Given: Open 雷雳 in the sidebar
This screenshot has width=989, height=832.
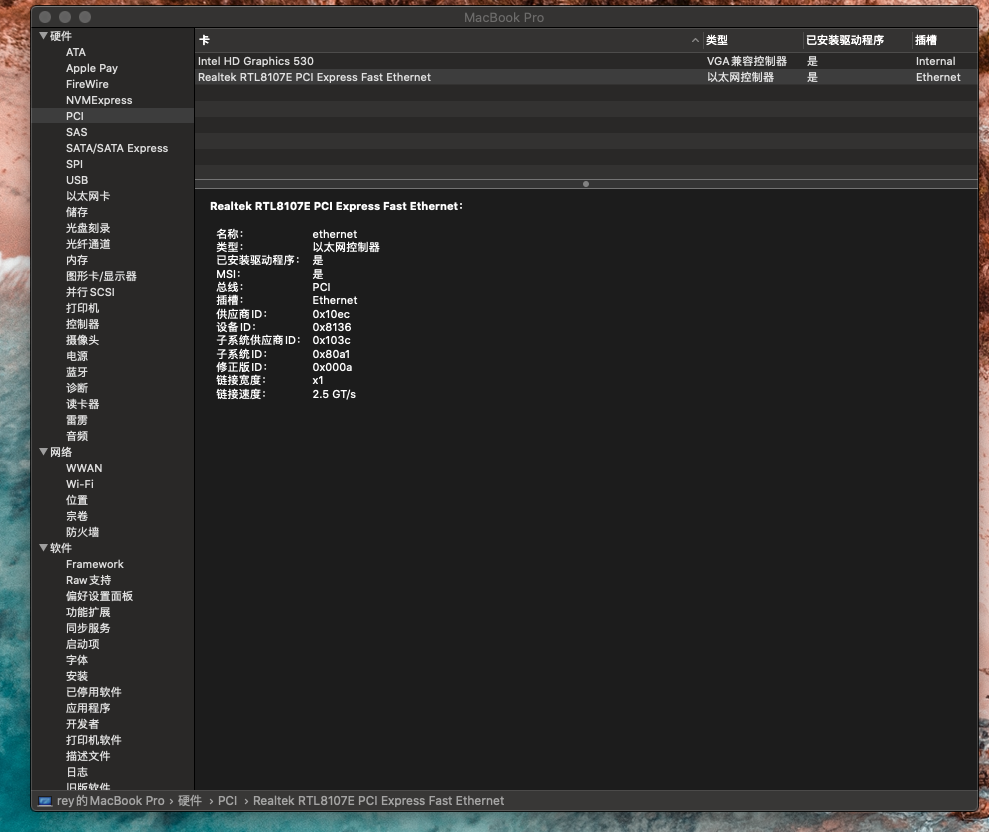Looking at the screenshot, I should [76, 420].
